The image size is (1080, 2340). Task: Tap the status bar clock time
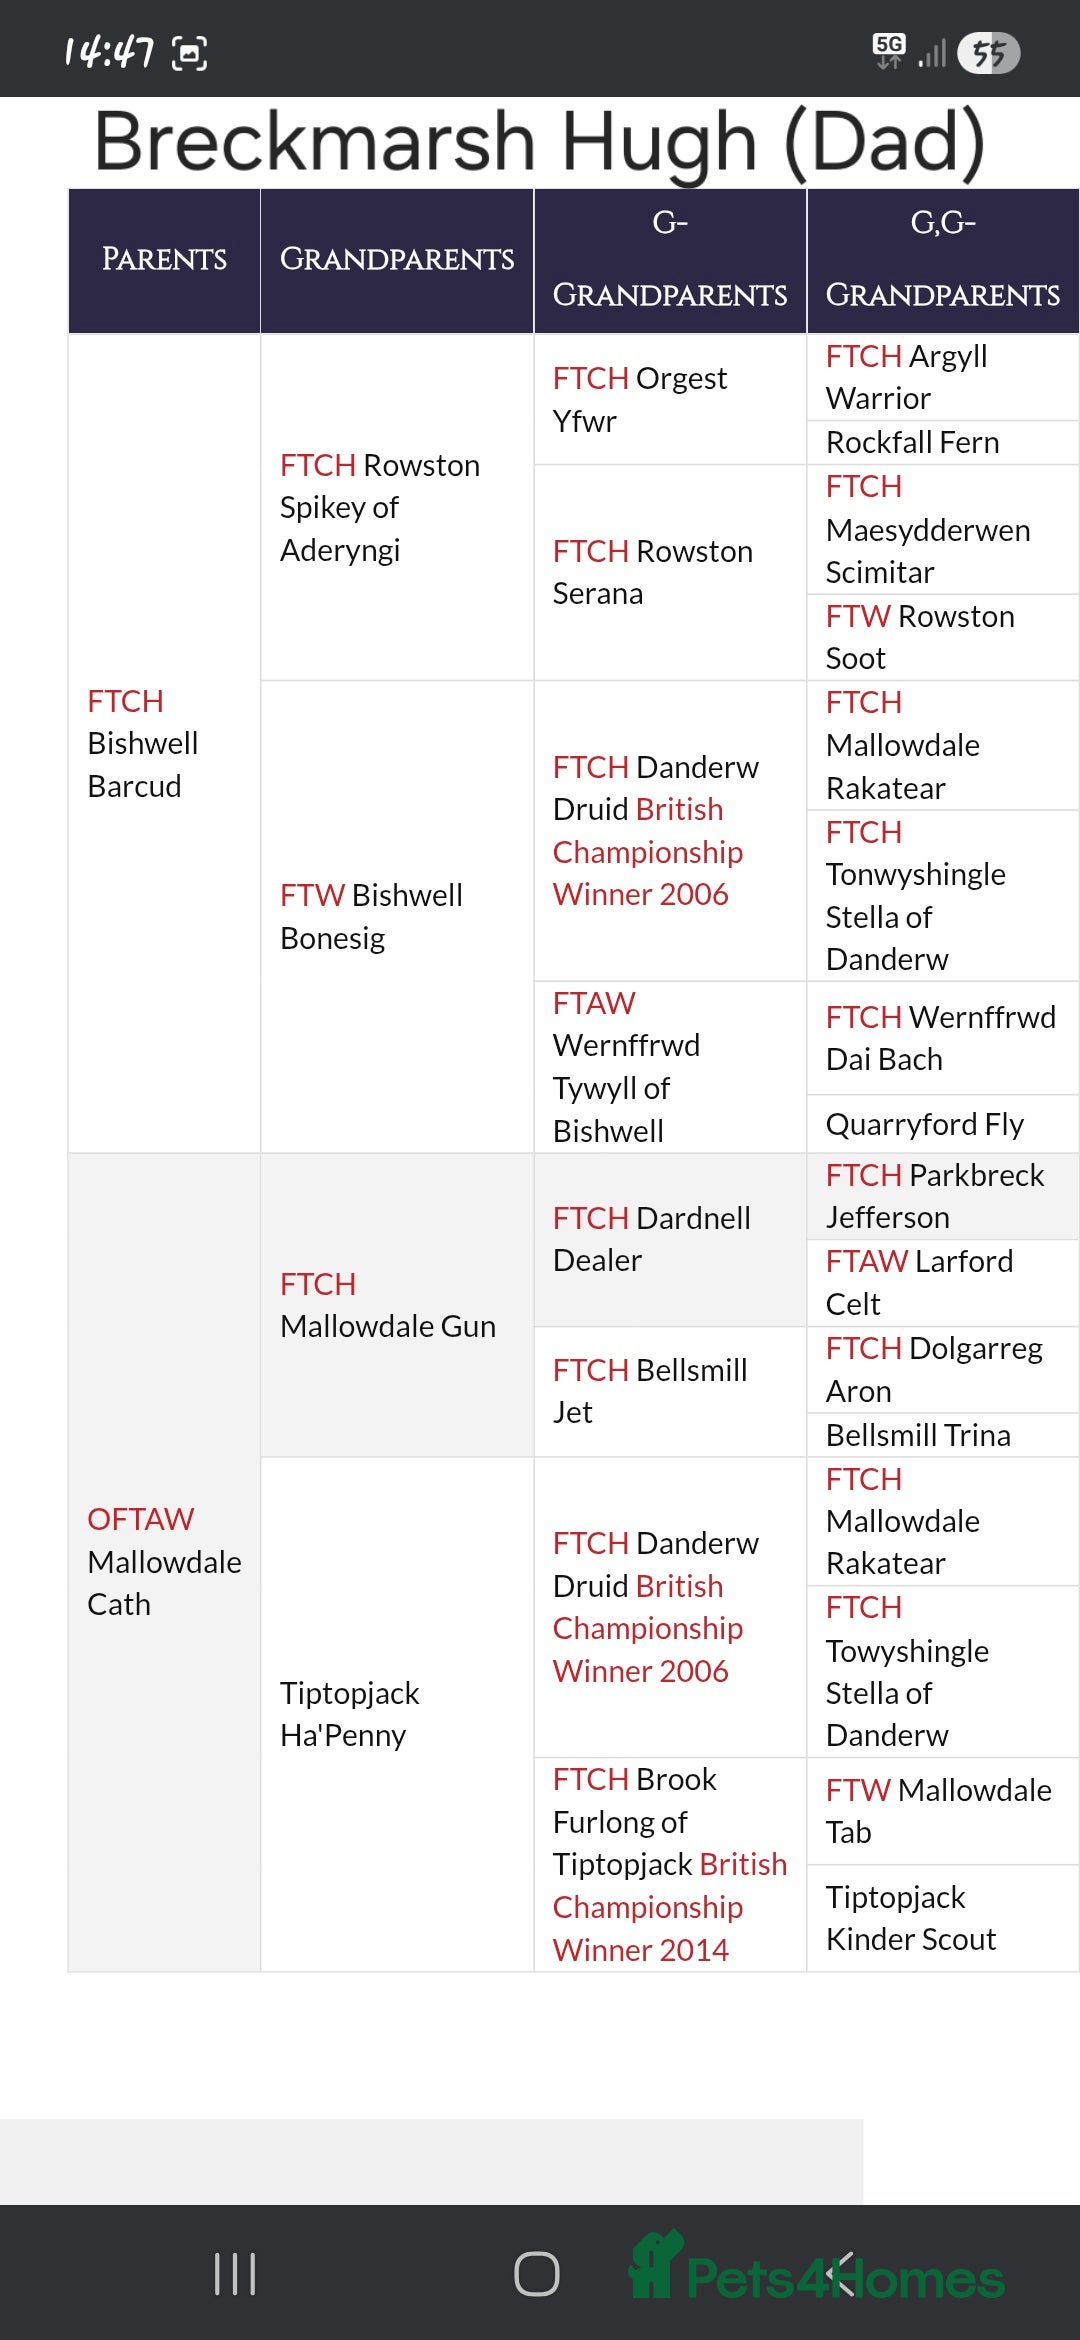tap(109, 52)
